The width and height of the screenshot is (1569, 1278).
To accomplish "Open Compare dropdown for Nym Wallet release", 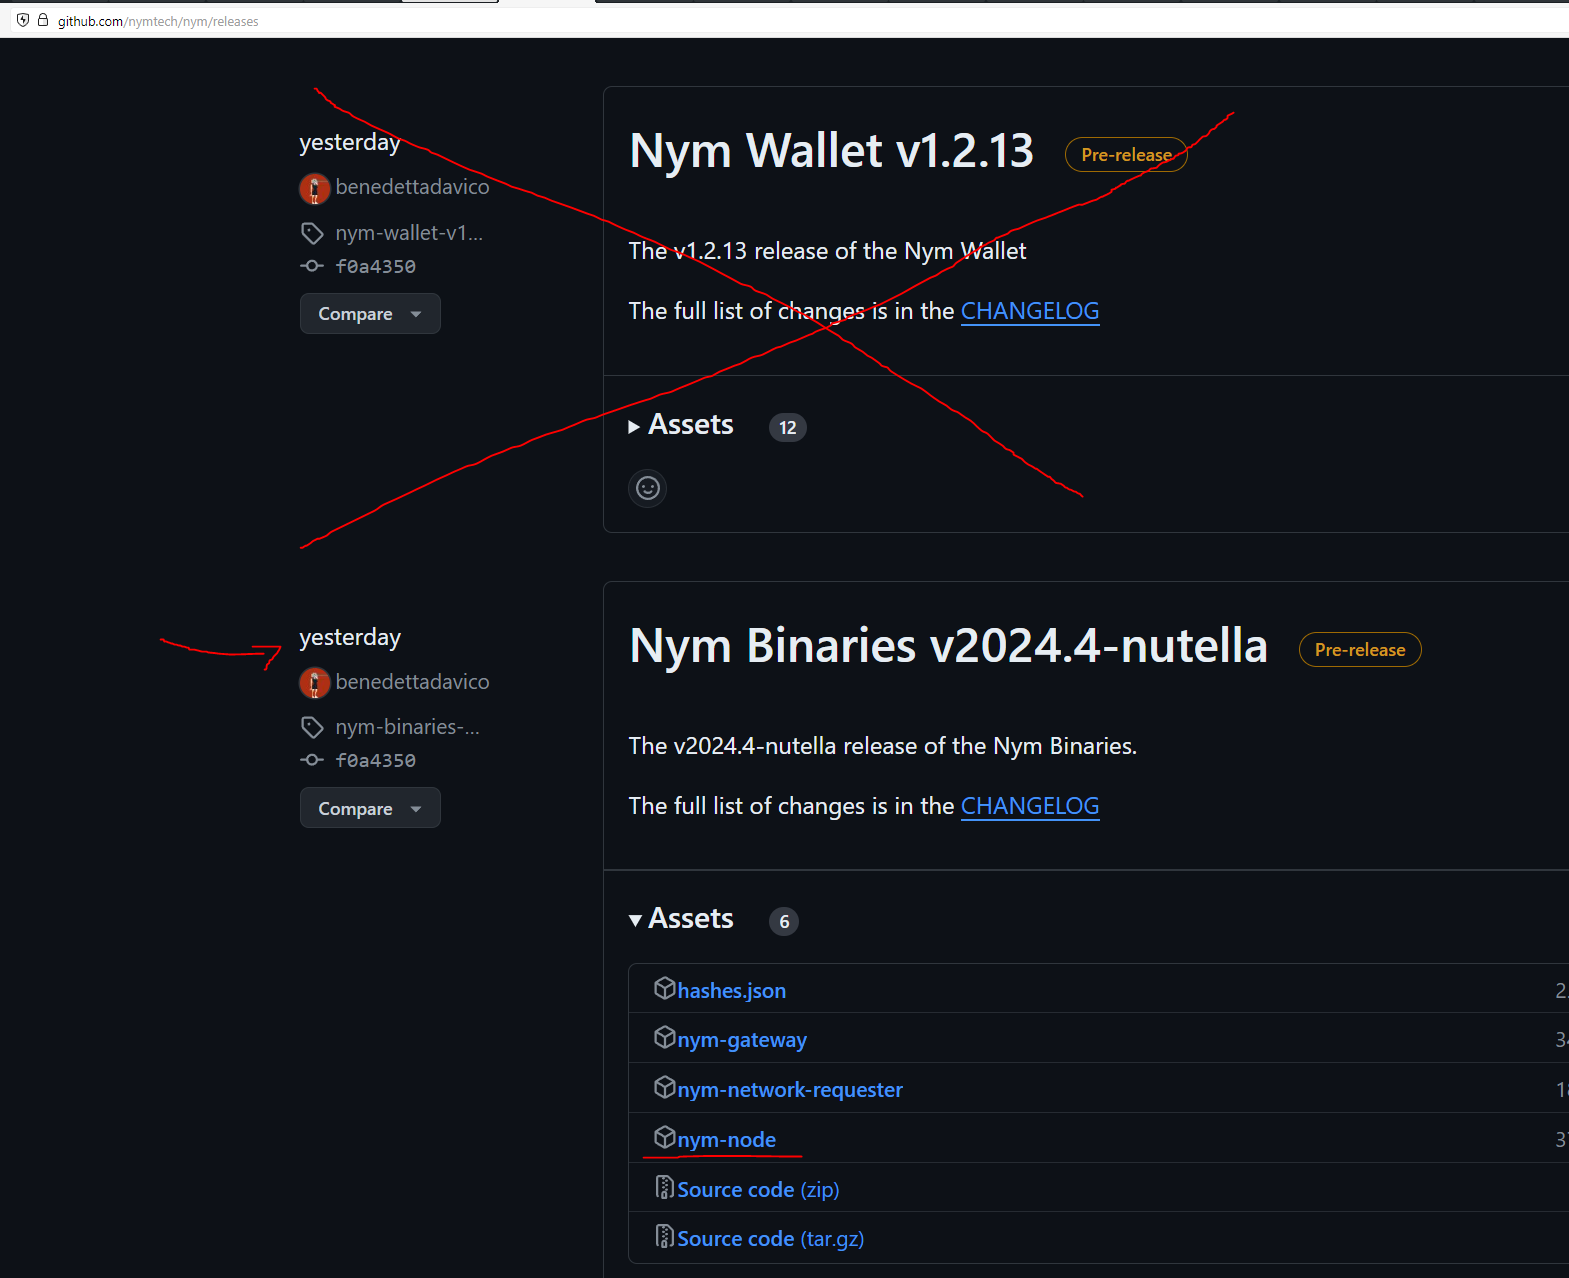I will tap(370, 314).
